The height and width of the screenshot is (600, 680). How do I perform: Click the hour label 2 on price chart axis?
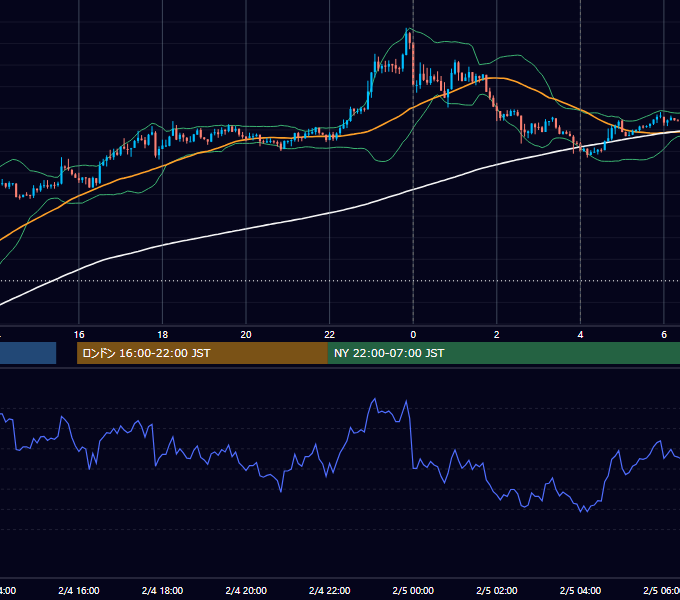point(497,335)
